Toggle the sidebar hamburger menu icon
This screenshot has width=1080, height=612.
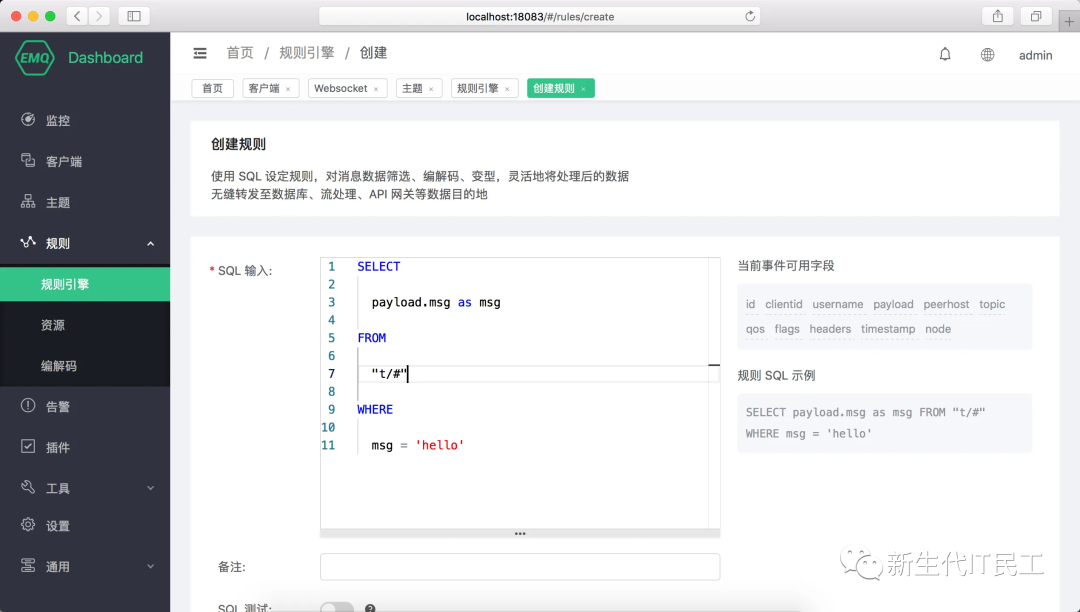[x=200, y=53]
